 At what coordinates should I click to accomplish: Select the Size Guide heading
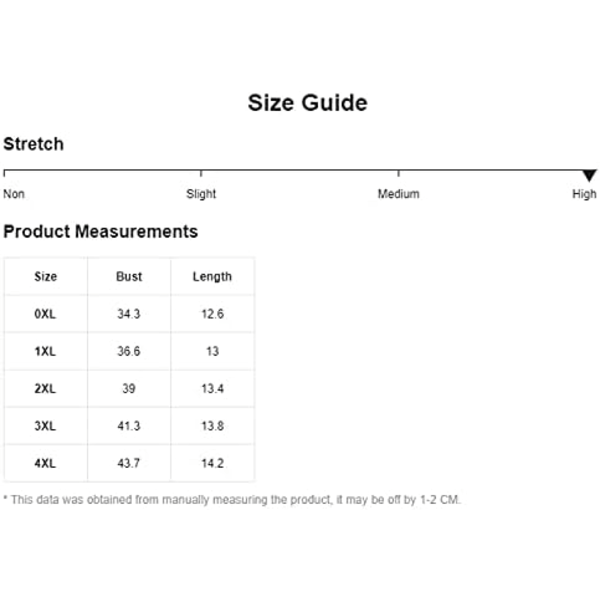tap(308, 103)
